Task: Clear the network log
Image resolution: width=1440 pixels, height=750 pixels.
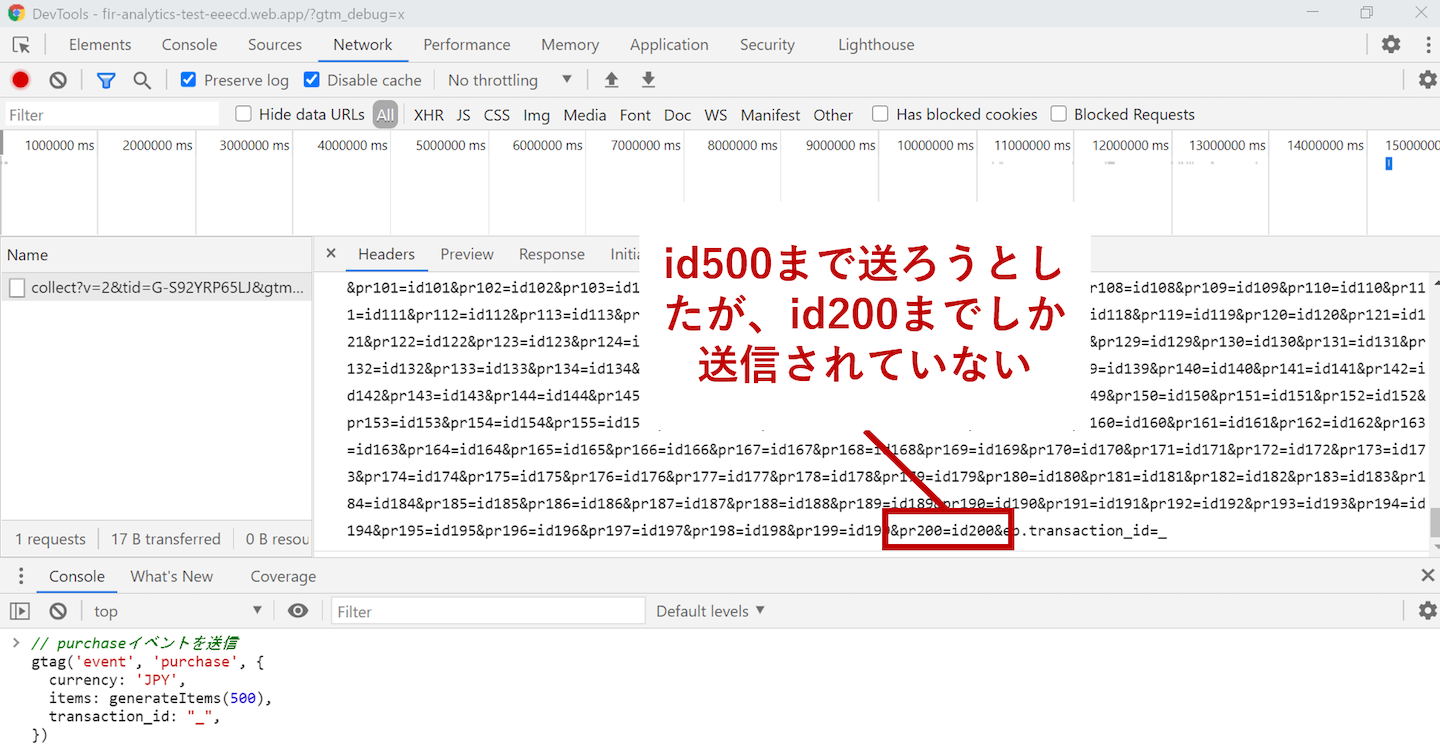Action: (58, 80)
